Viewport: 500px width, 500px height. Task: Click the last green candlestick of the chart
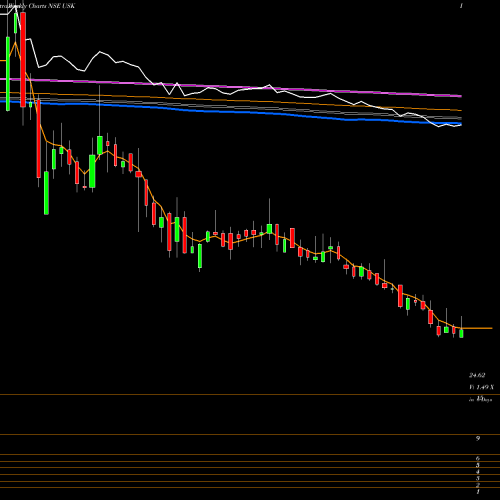(461, 333)
